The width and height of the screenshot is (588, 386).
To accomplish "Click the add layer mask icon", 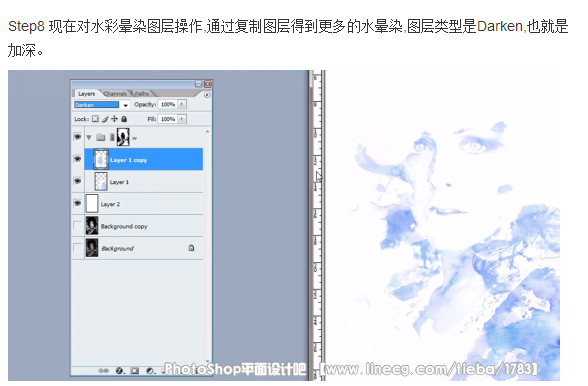I will [135, 371].
